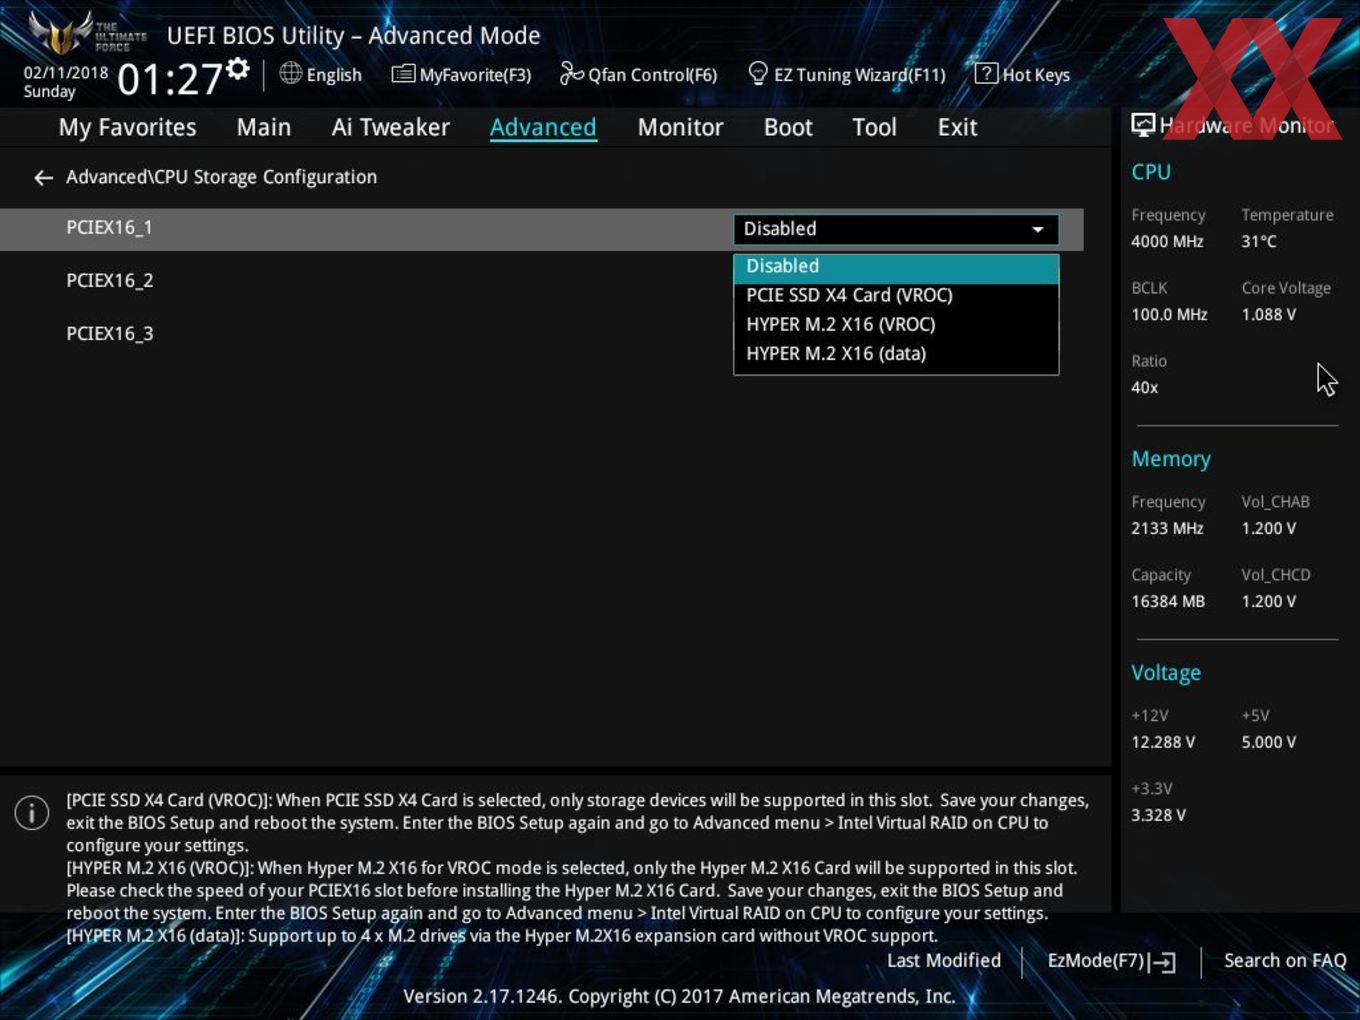The height and width of the screenshot is (1020, 1360).
Task: Select the Advanced tab
Action: [543, 127]
